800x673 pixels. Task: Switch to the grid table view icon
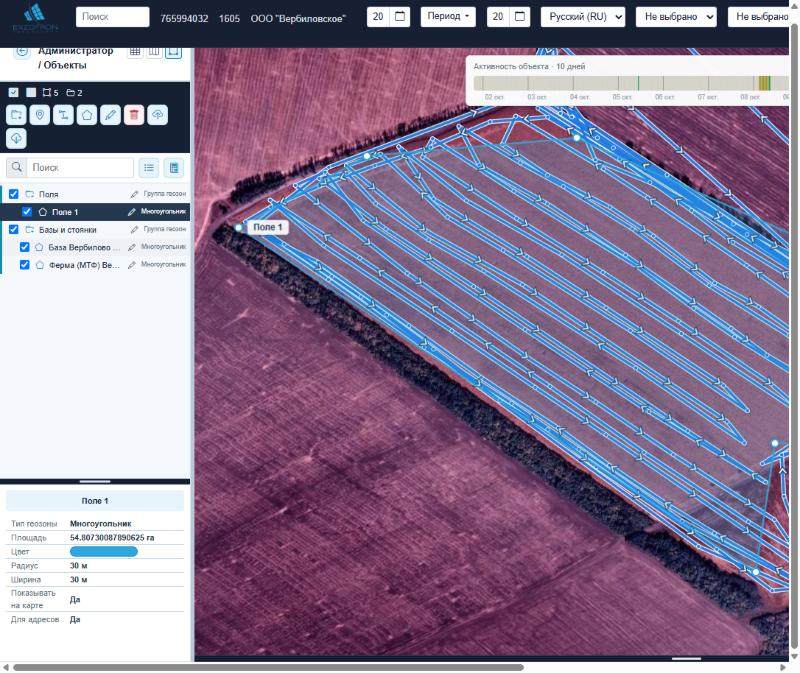[x=135, y=52]
